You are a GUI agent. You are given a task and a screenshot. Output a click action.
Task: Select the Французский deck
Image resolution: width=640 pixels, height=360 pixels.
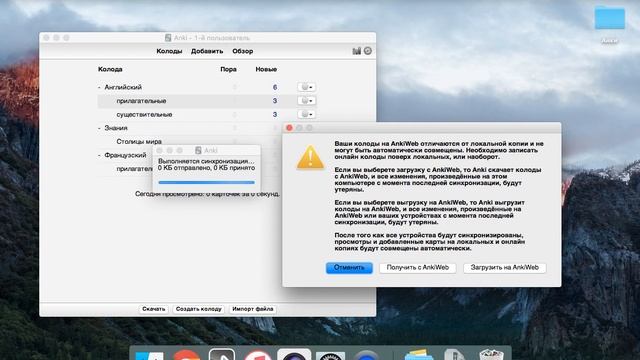[125, 156]
